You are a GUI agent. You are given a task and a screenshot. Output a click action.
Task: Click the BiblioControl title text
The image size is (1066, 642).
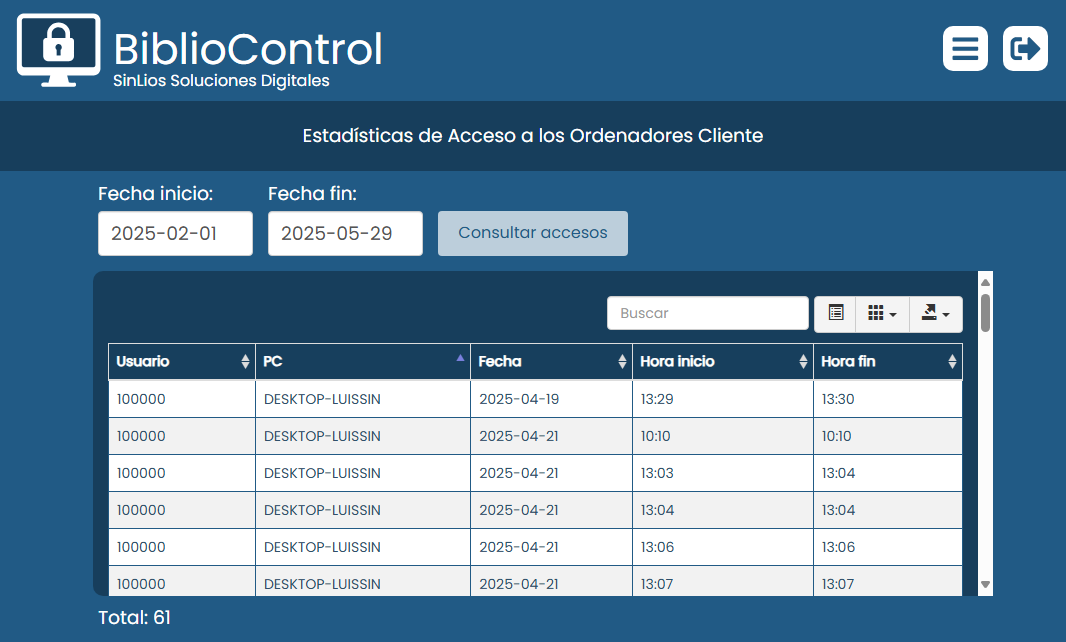[x=248, y=48]
